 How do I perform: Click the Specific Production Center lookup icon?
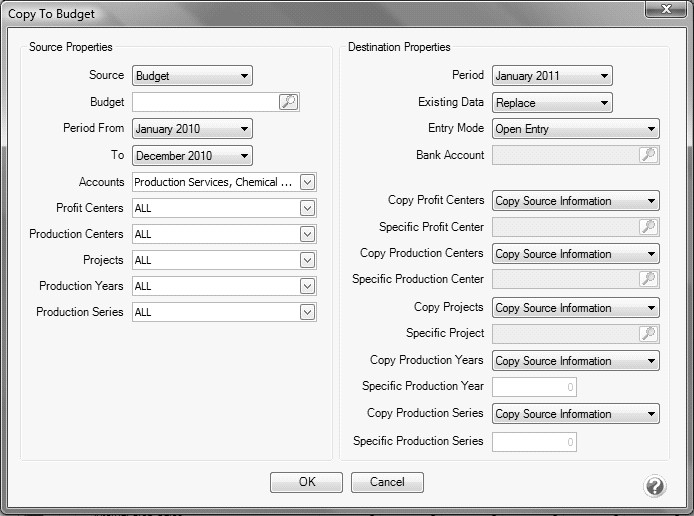pyautogui.click(x=648, y=279)
